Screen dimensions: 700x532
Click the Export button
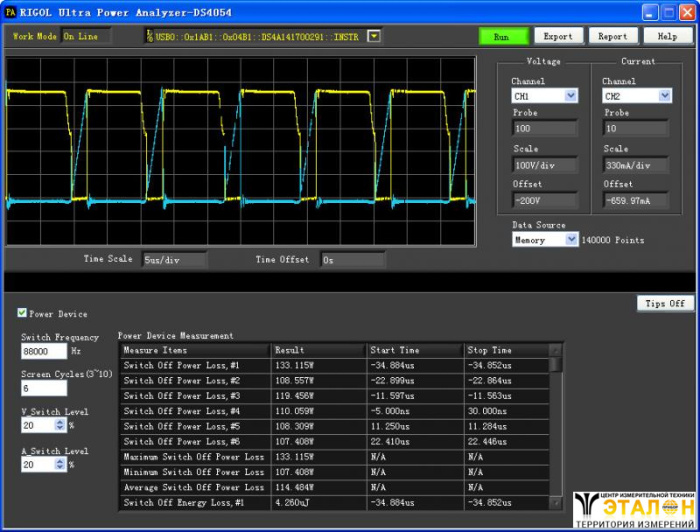pyautogui.click(x=558, y=36)
